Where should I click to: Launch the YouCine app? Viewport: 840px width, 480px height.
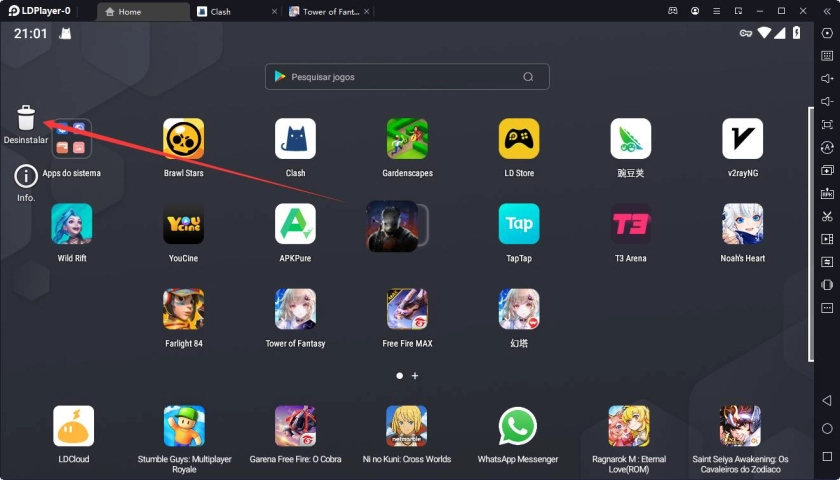(183, 224)
